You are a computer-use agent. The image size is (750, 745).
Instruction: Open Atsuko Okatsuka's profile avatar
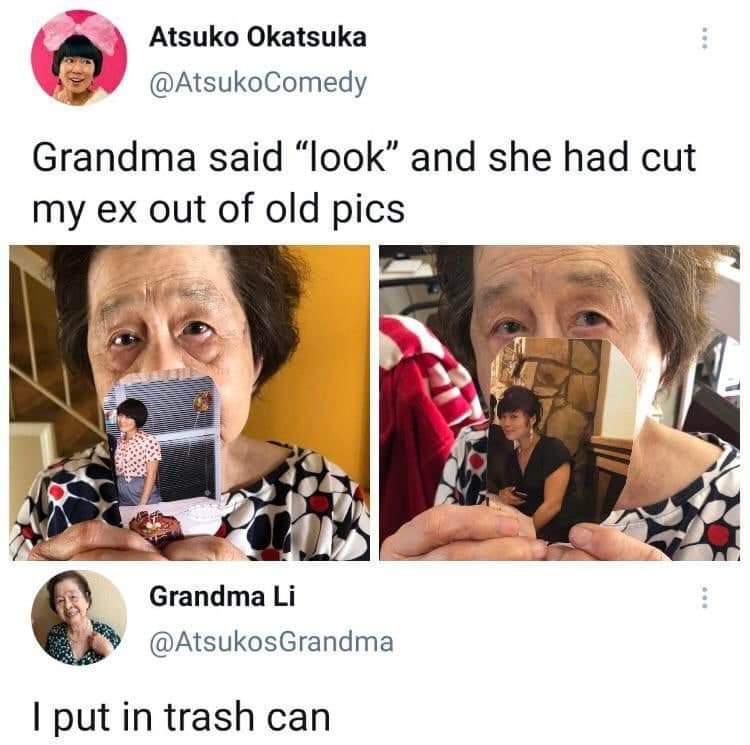click(x=79, y=58)
